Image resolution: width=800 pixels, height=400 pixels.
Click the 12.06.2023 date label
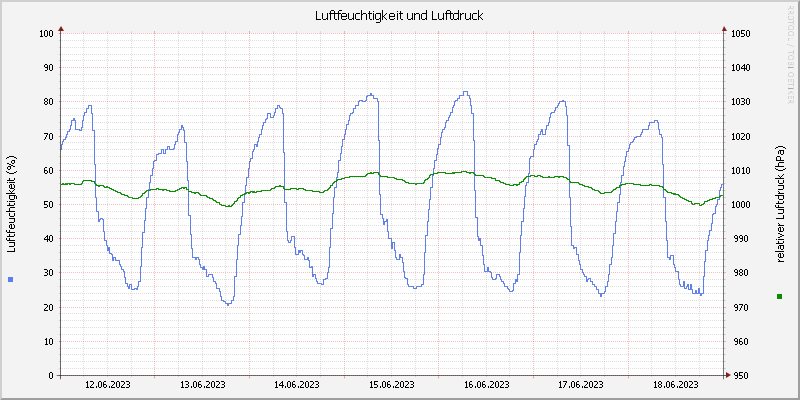108,385
